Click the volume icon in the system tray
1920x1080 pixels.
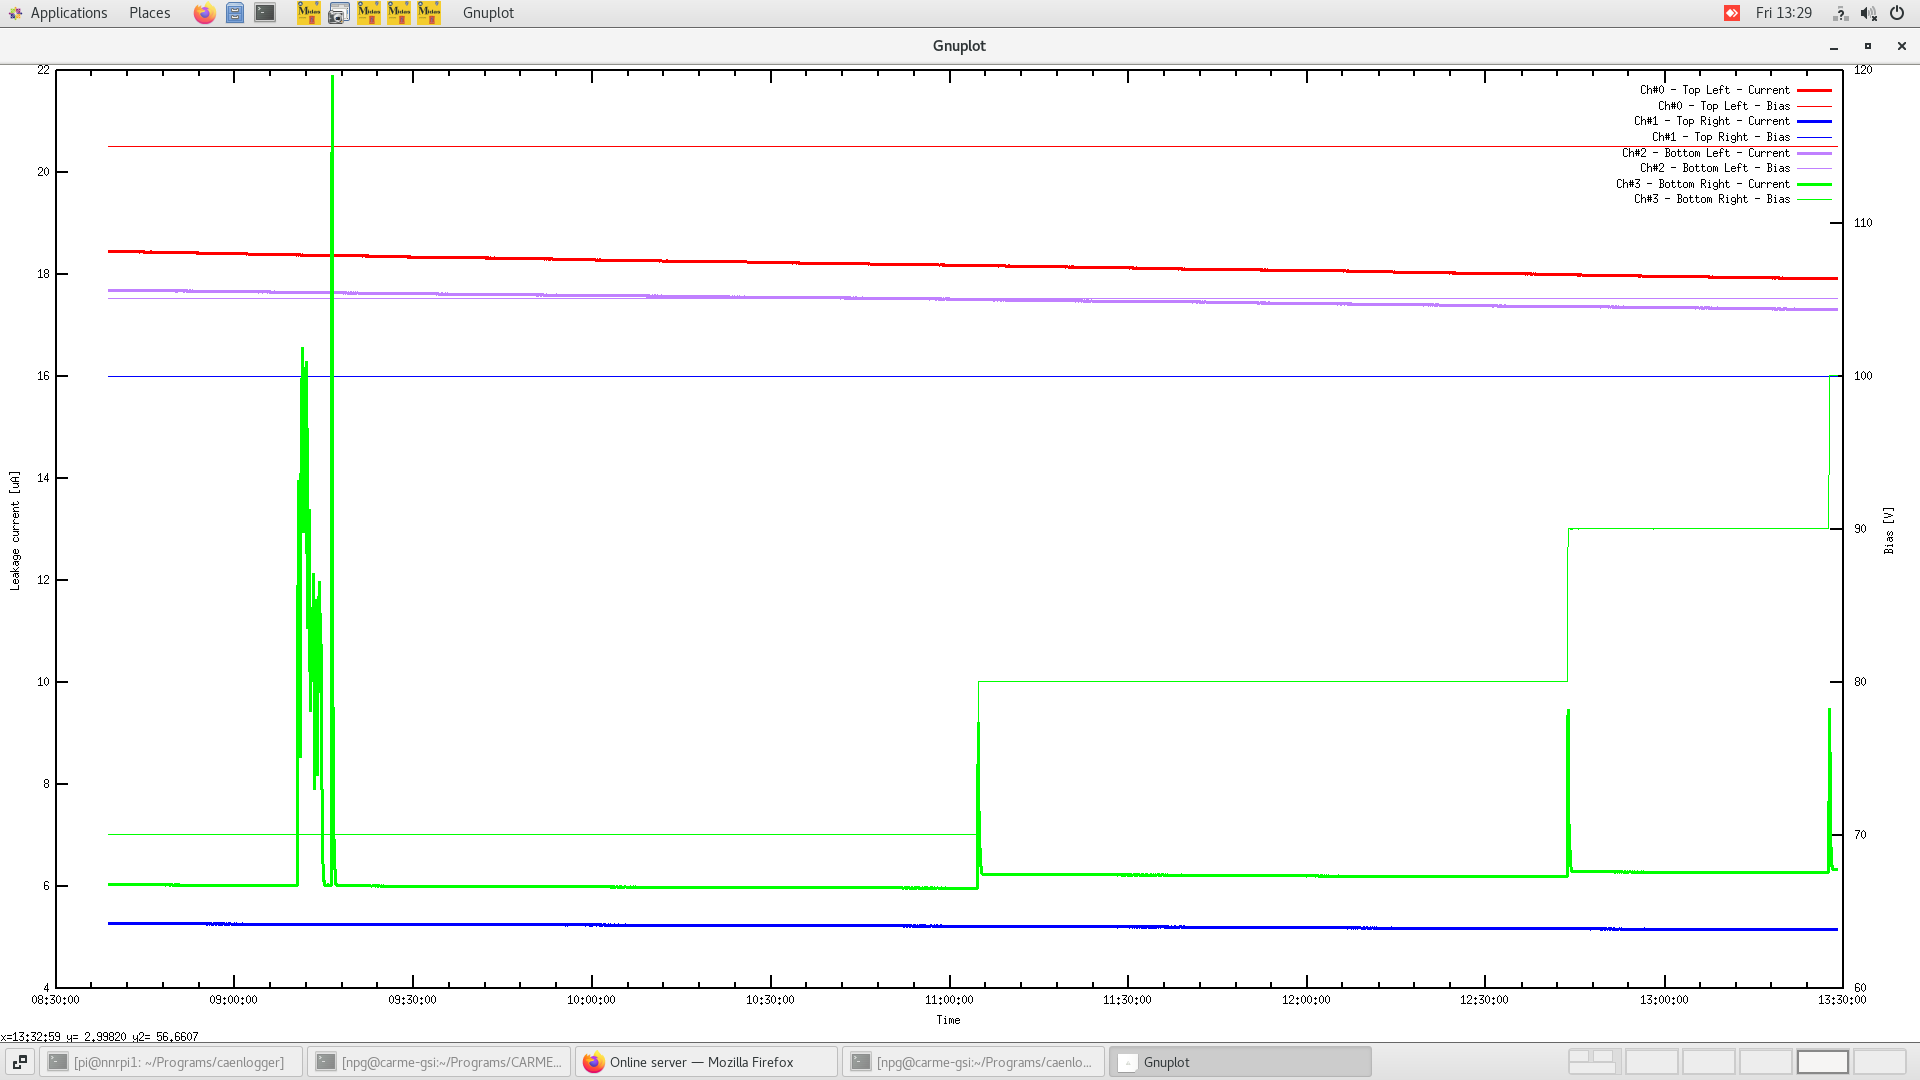pos(1868,13)
